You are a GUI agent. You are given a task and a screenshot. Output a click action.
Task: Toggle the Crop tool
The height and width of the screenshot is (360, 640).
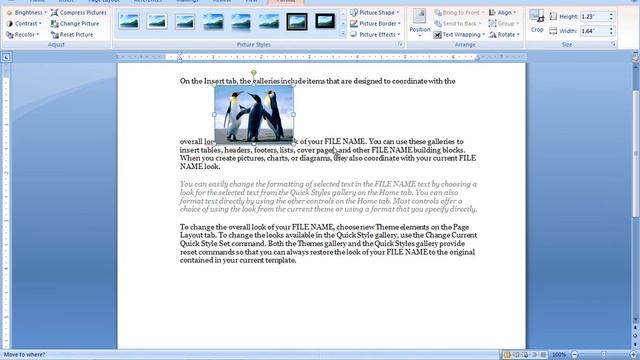pyautogui.click(x=537, y=21)
